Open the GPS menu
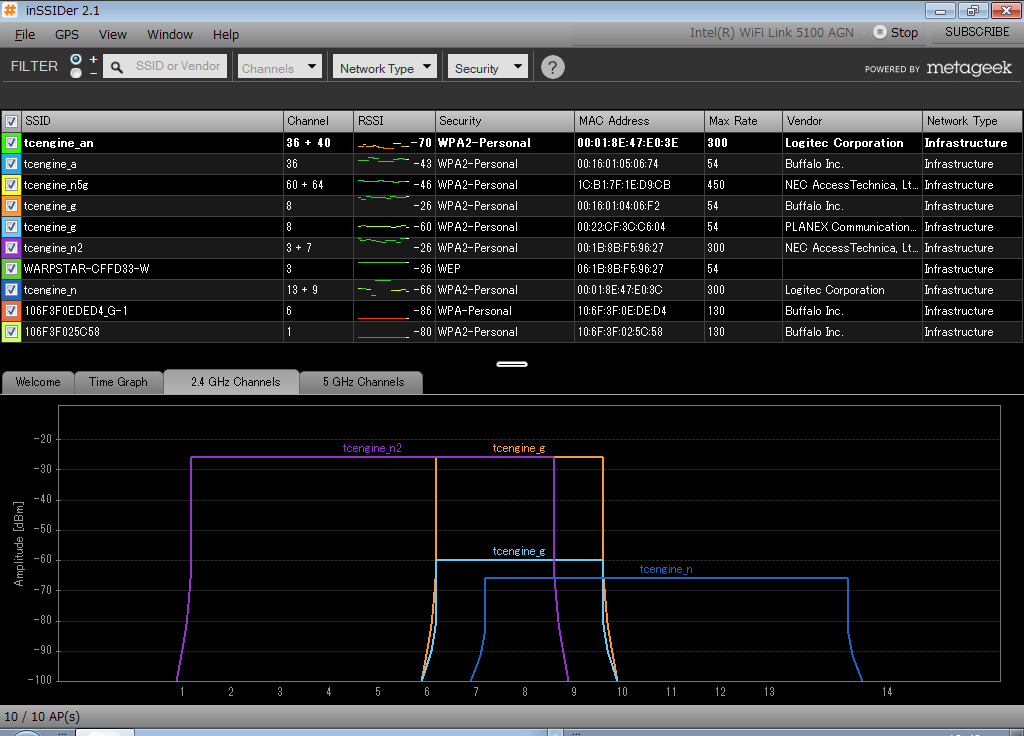This screenshot has width=1024, height=736. click(x=67, y=34)
